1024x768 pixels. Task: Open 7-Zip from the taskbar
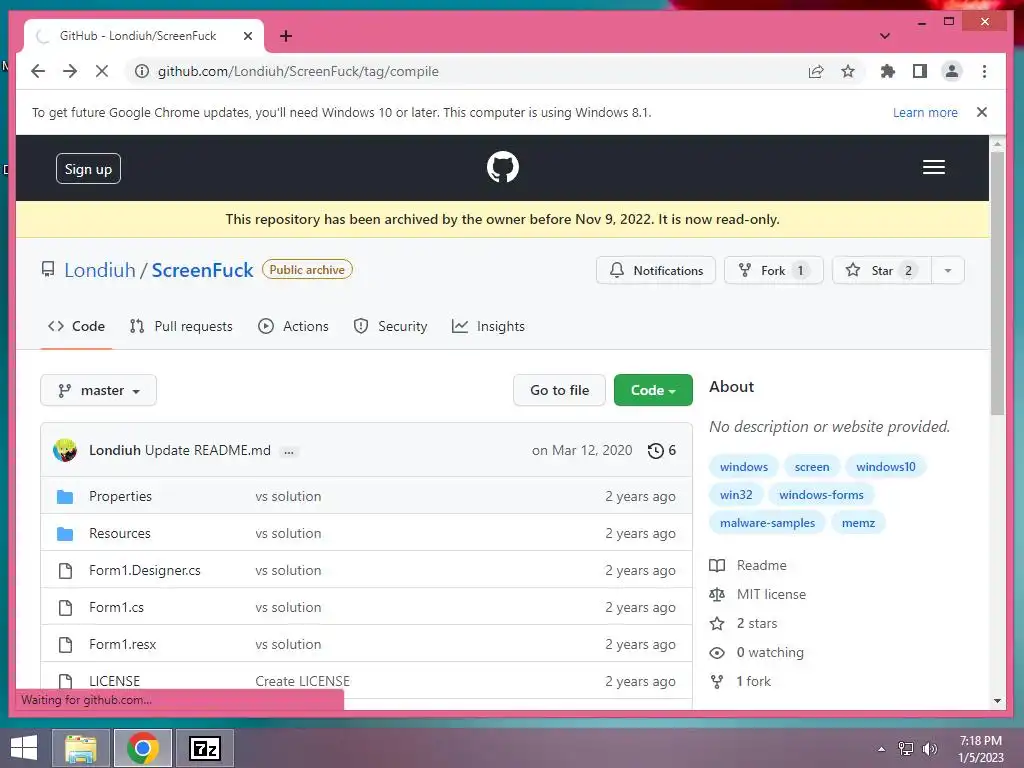pos(205,748)
